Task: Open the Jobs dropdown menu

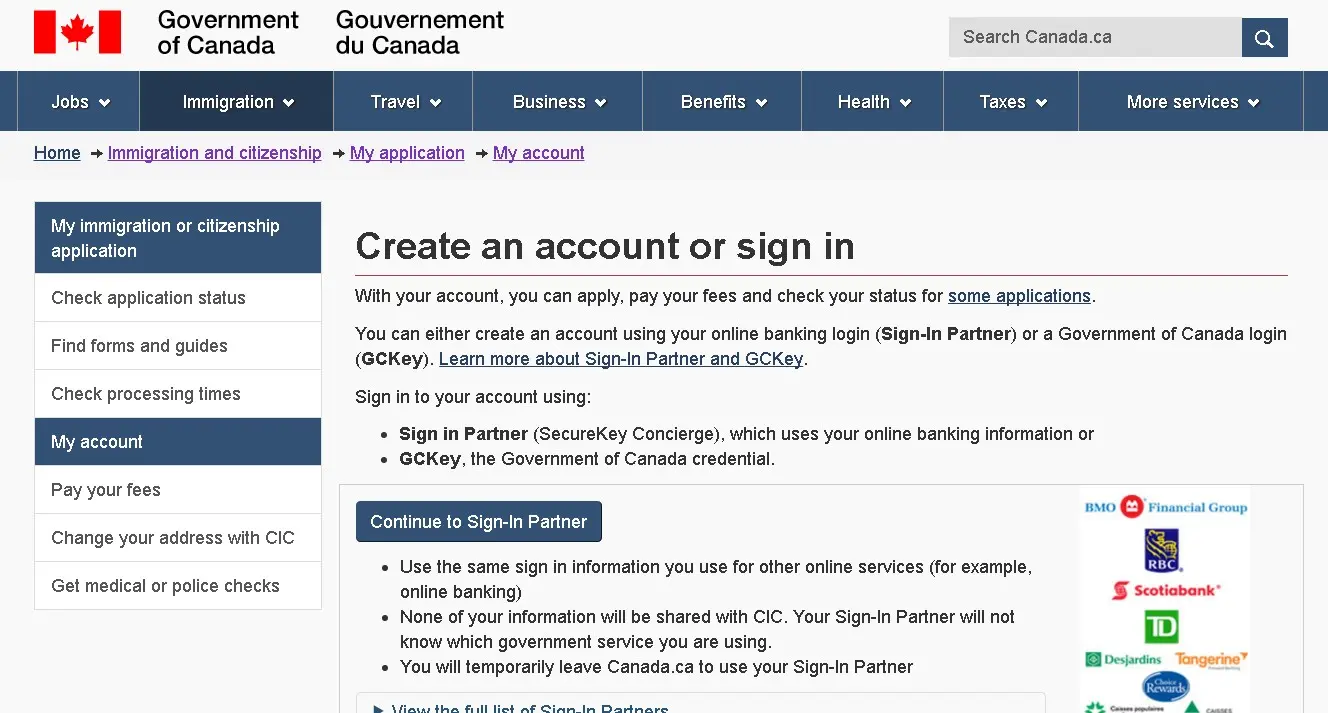Action: click(x=81, y=101)
